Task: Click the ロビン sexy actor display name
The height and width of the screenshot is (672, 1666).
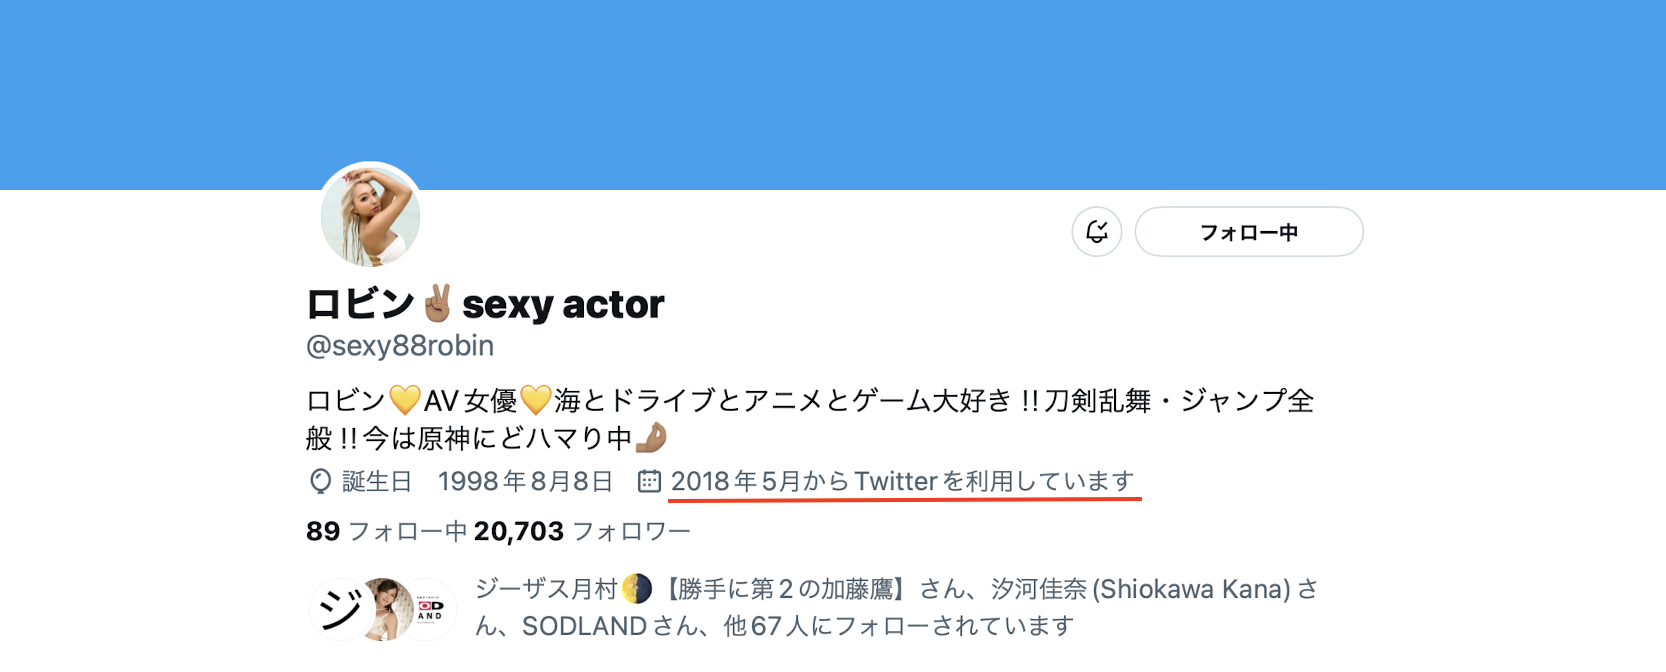Action: click(x=485, y=304)
